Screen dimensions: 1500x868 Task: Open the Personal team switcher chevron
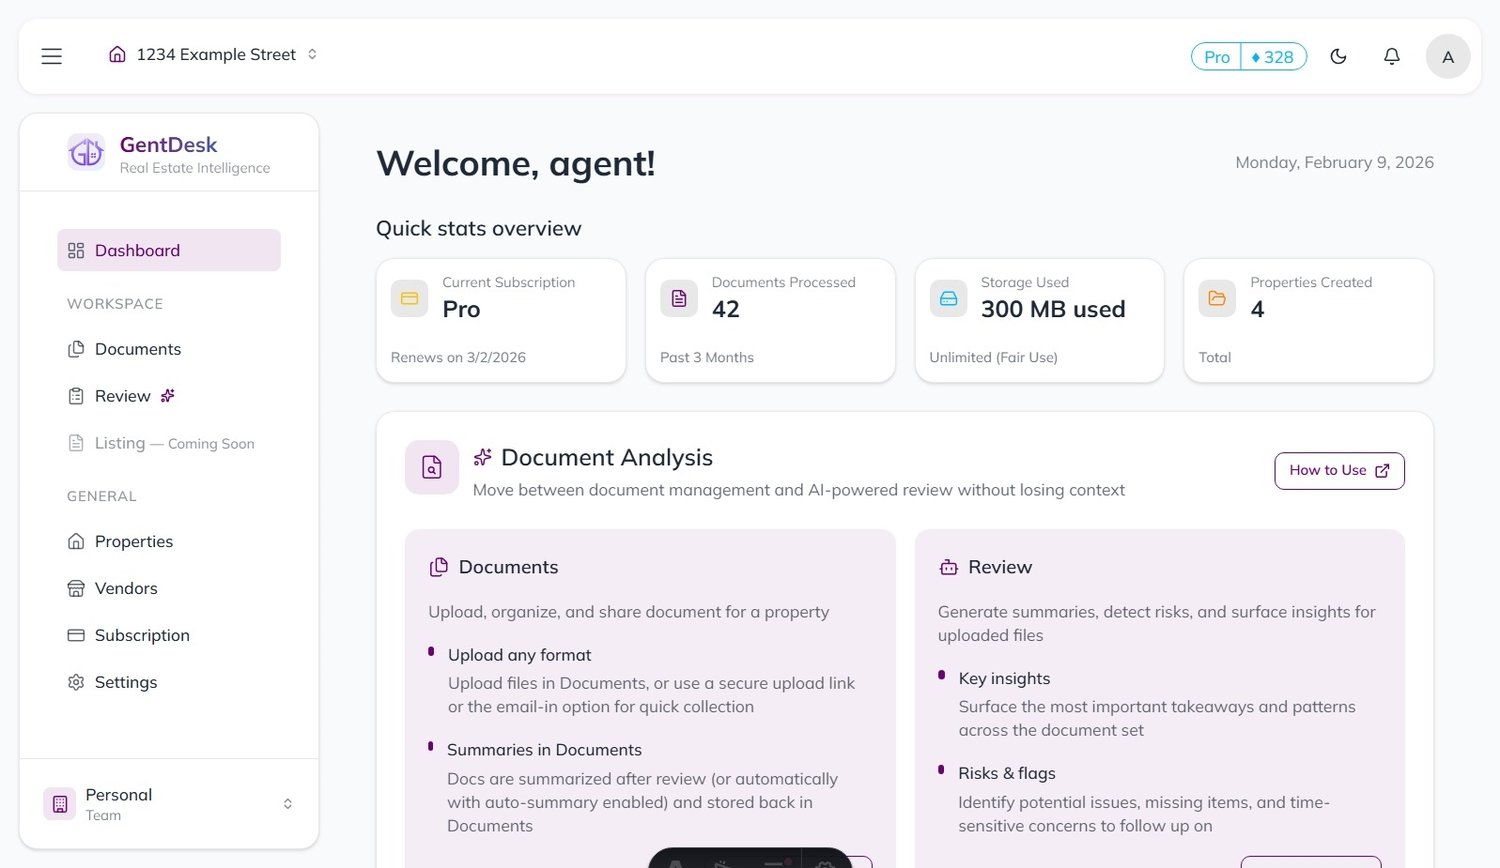click(x=287, y=803)
